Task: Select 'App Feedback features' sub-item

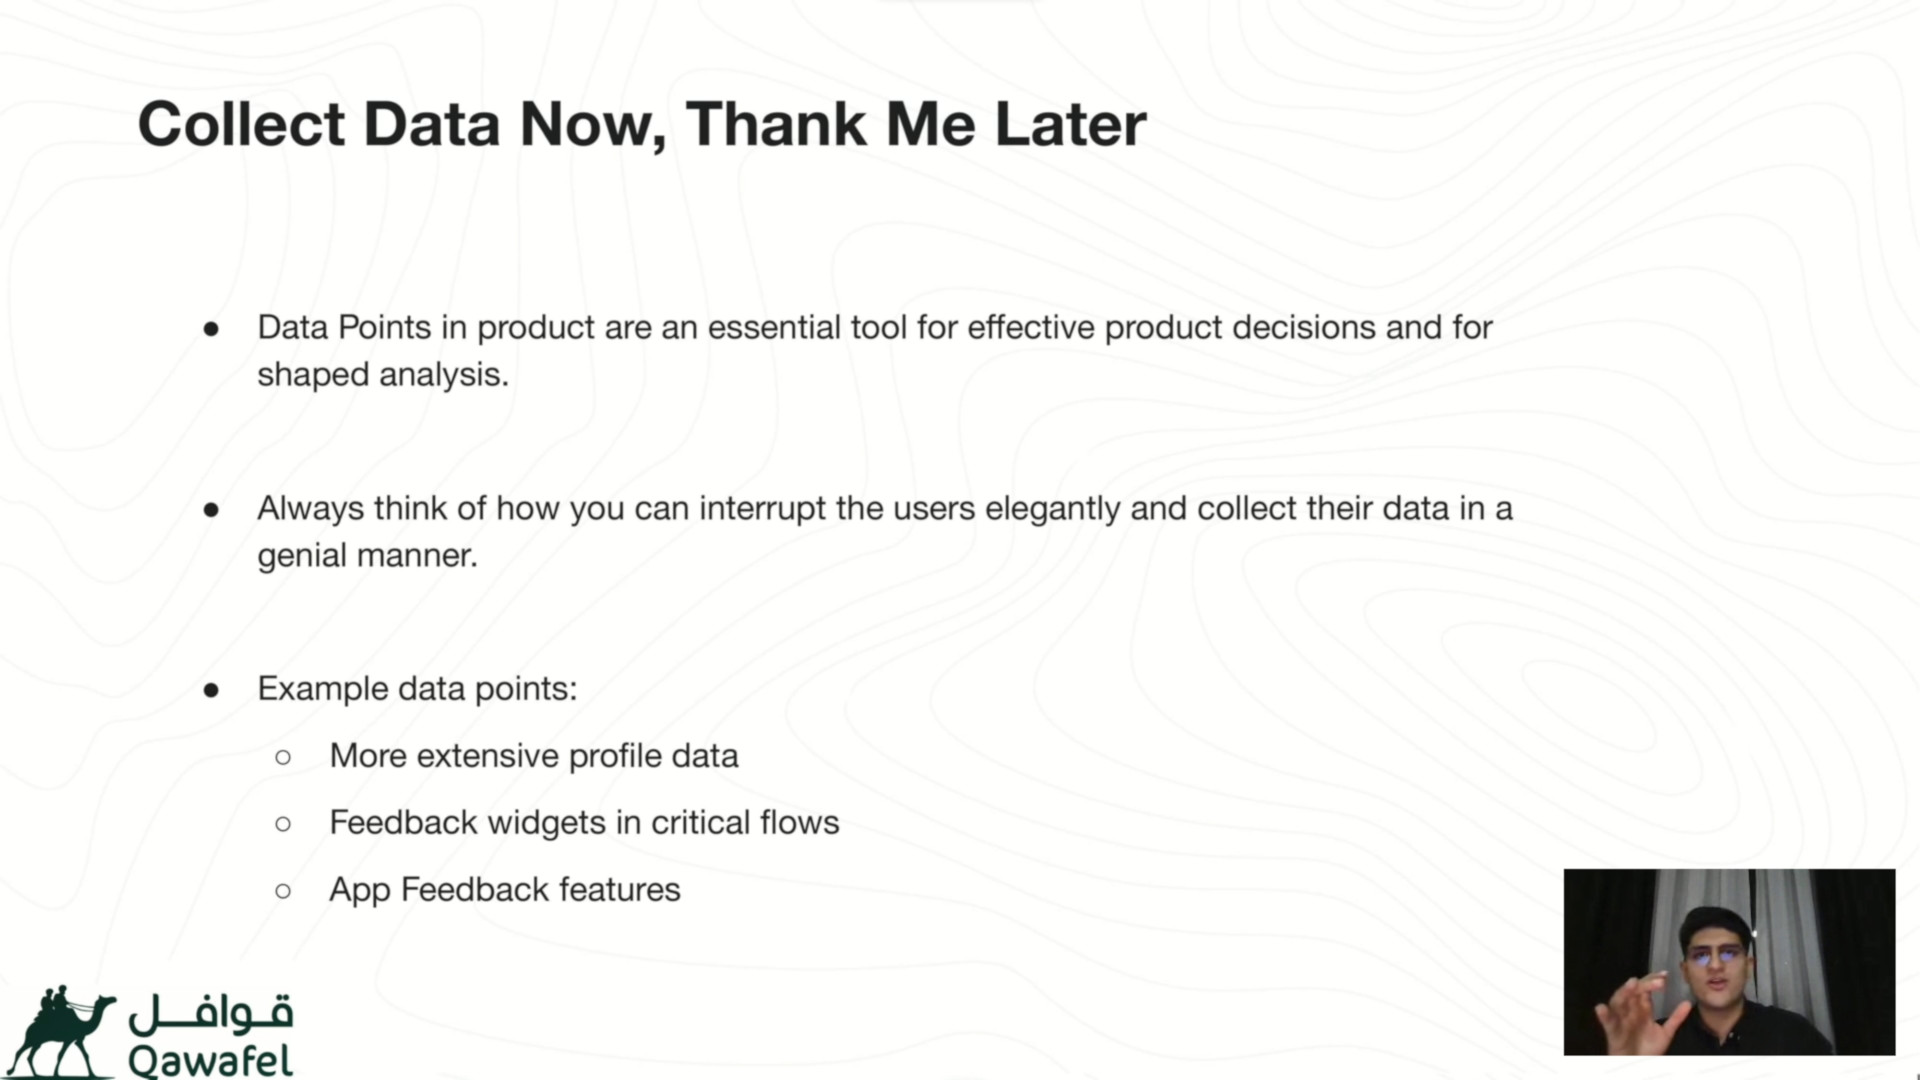Action: 505,890
